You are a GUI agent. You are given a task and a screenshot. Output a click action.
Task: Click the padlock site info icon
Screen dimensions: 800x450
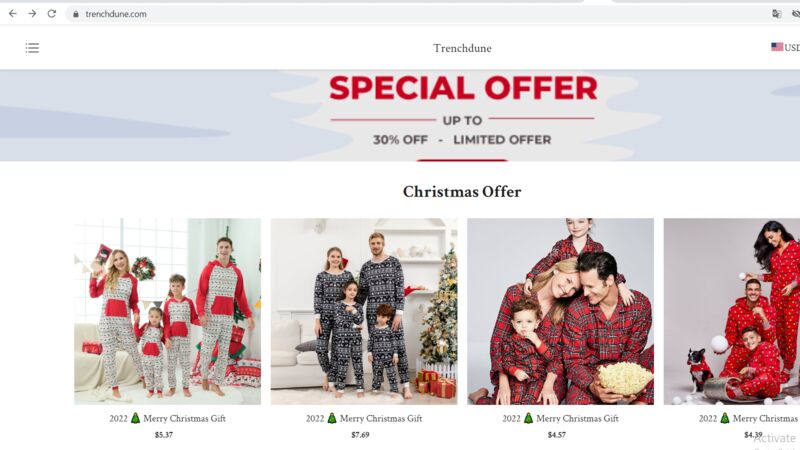[x=76, y=14]
